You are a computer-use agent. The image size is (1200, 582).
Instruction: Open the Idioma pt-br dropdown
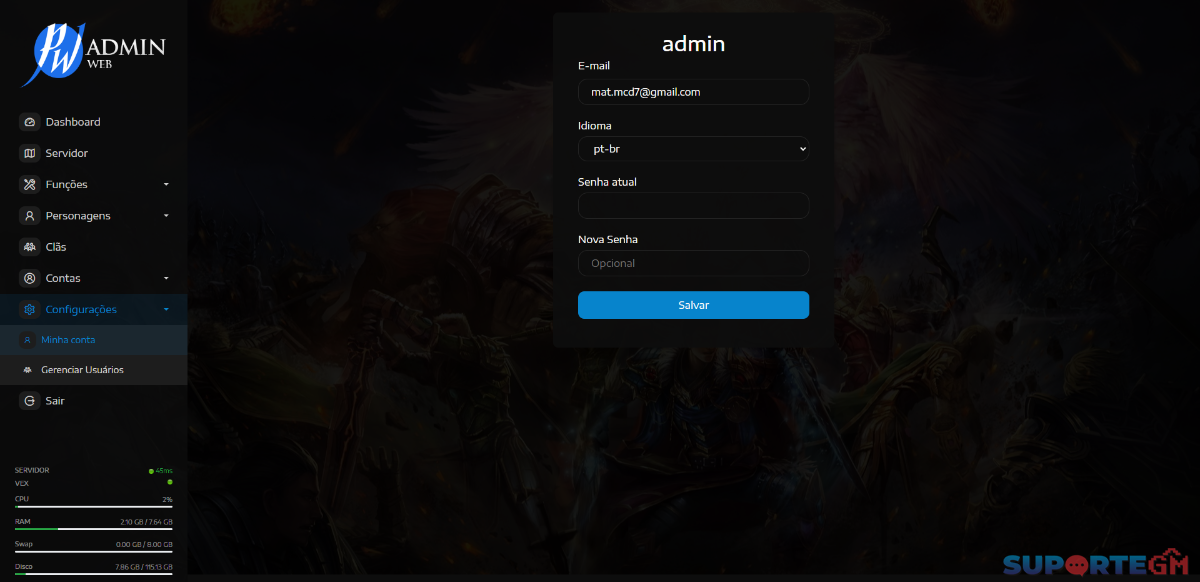693,149
